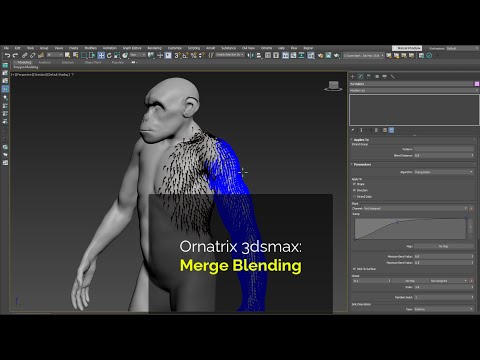
Task: Open the File menu
Action: point(6,48)
